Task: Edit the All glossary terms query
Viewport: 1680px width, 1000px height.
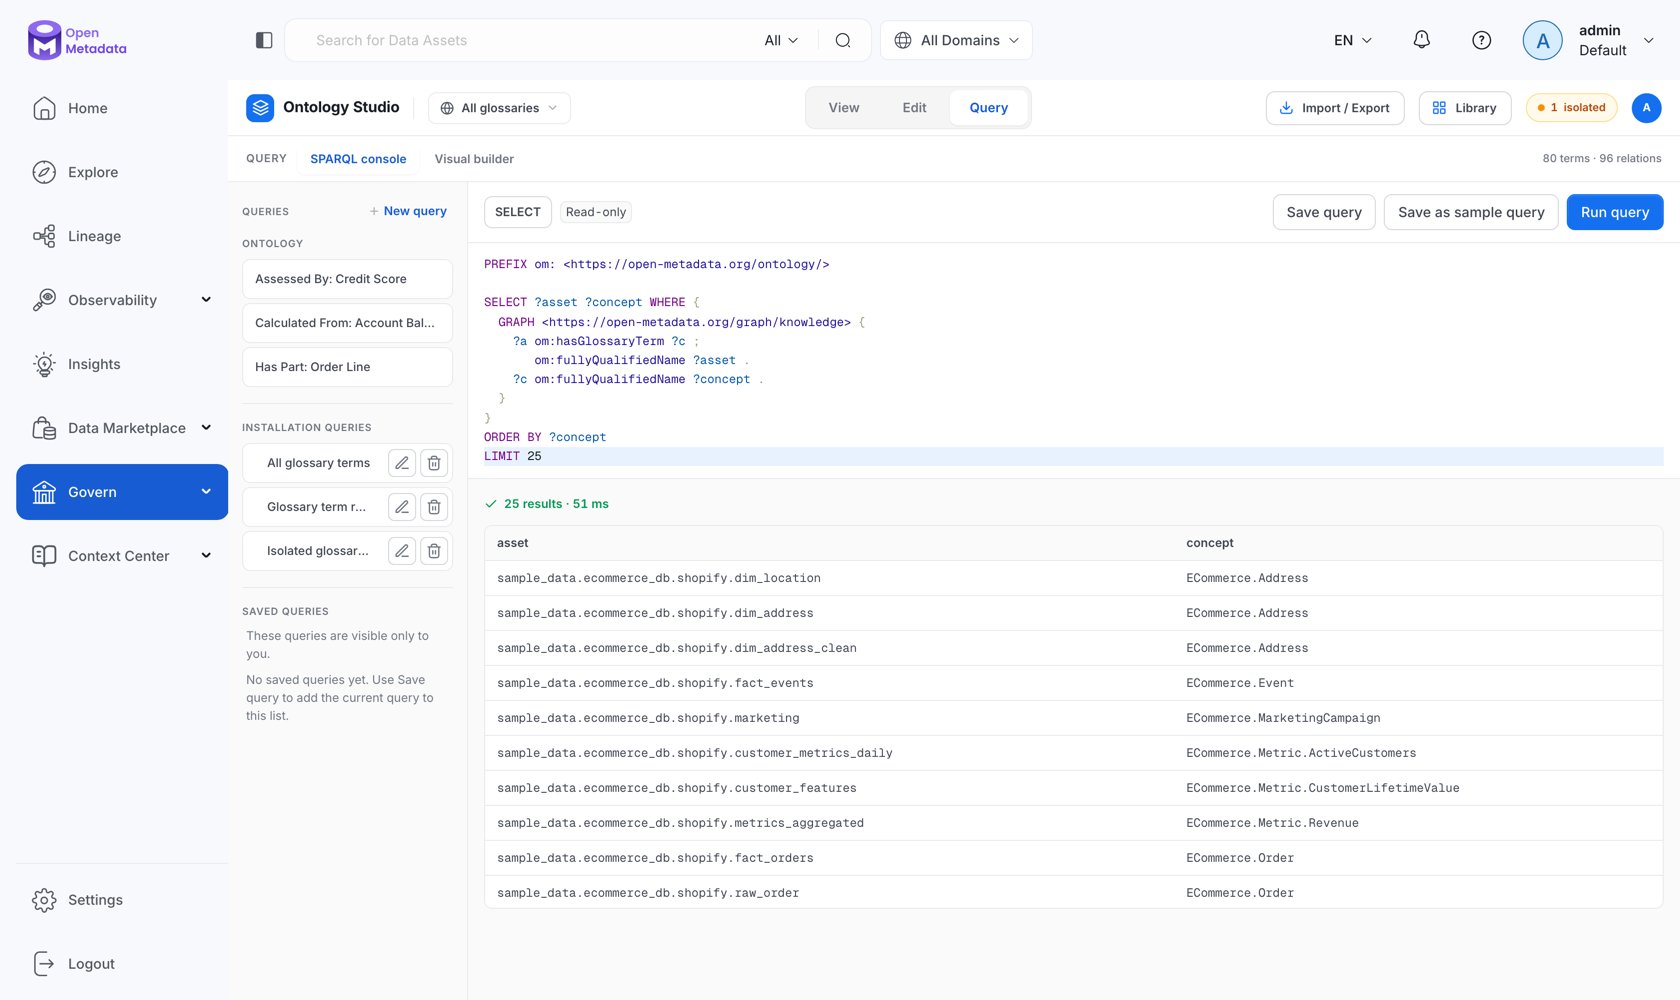Action: pyautogui.click(x=402, y=463)
